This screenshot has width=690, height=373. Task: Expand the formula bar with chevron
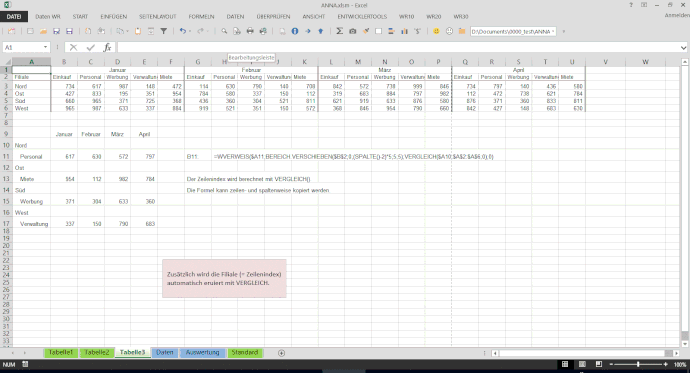coord(683,48)
